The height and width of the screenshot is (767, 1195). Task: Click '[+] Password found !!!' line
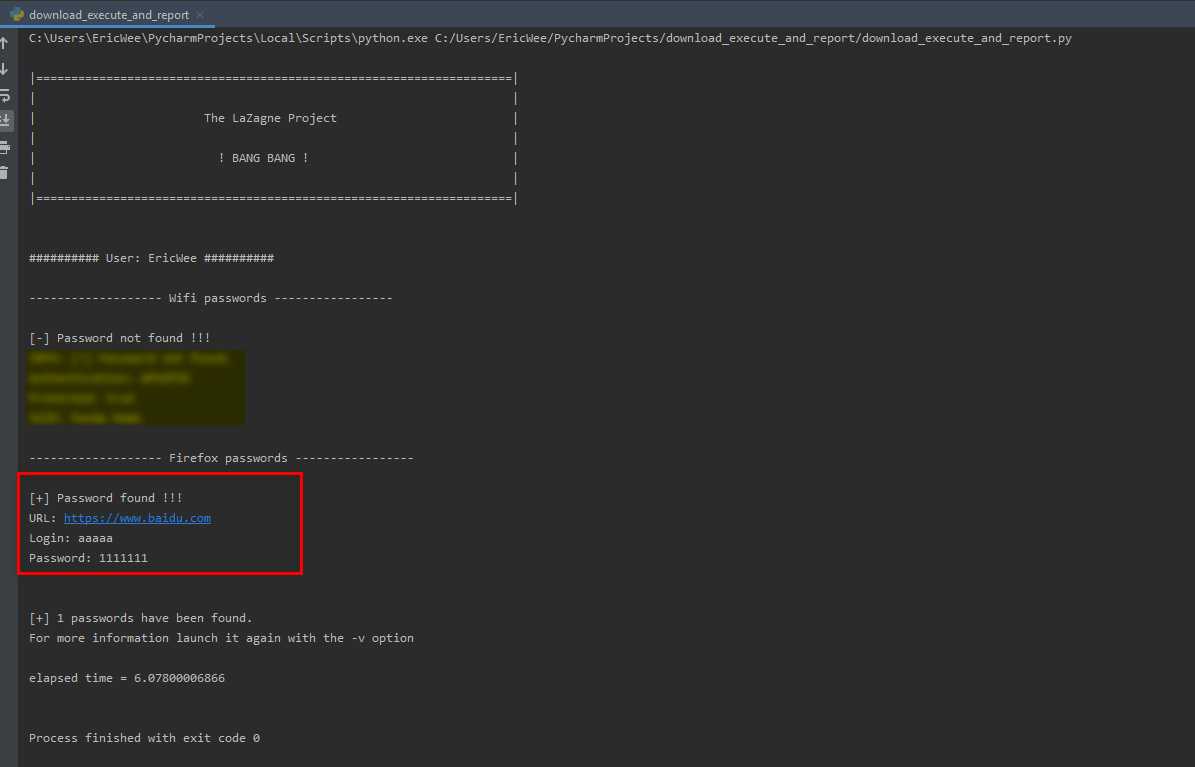pos(106,498)
